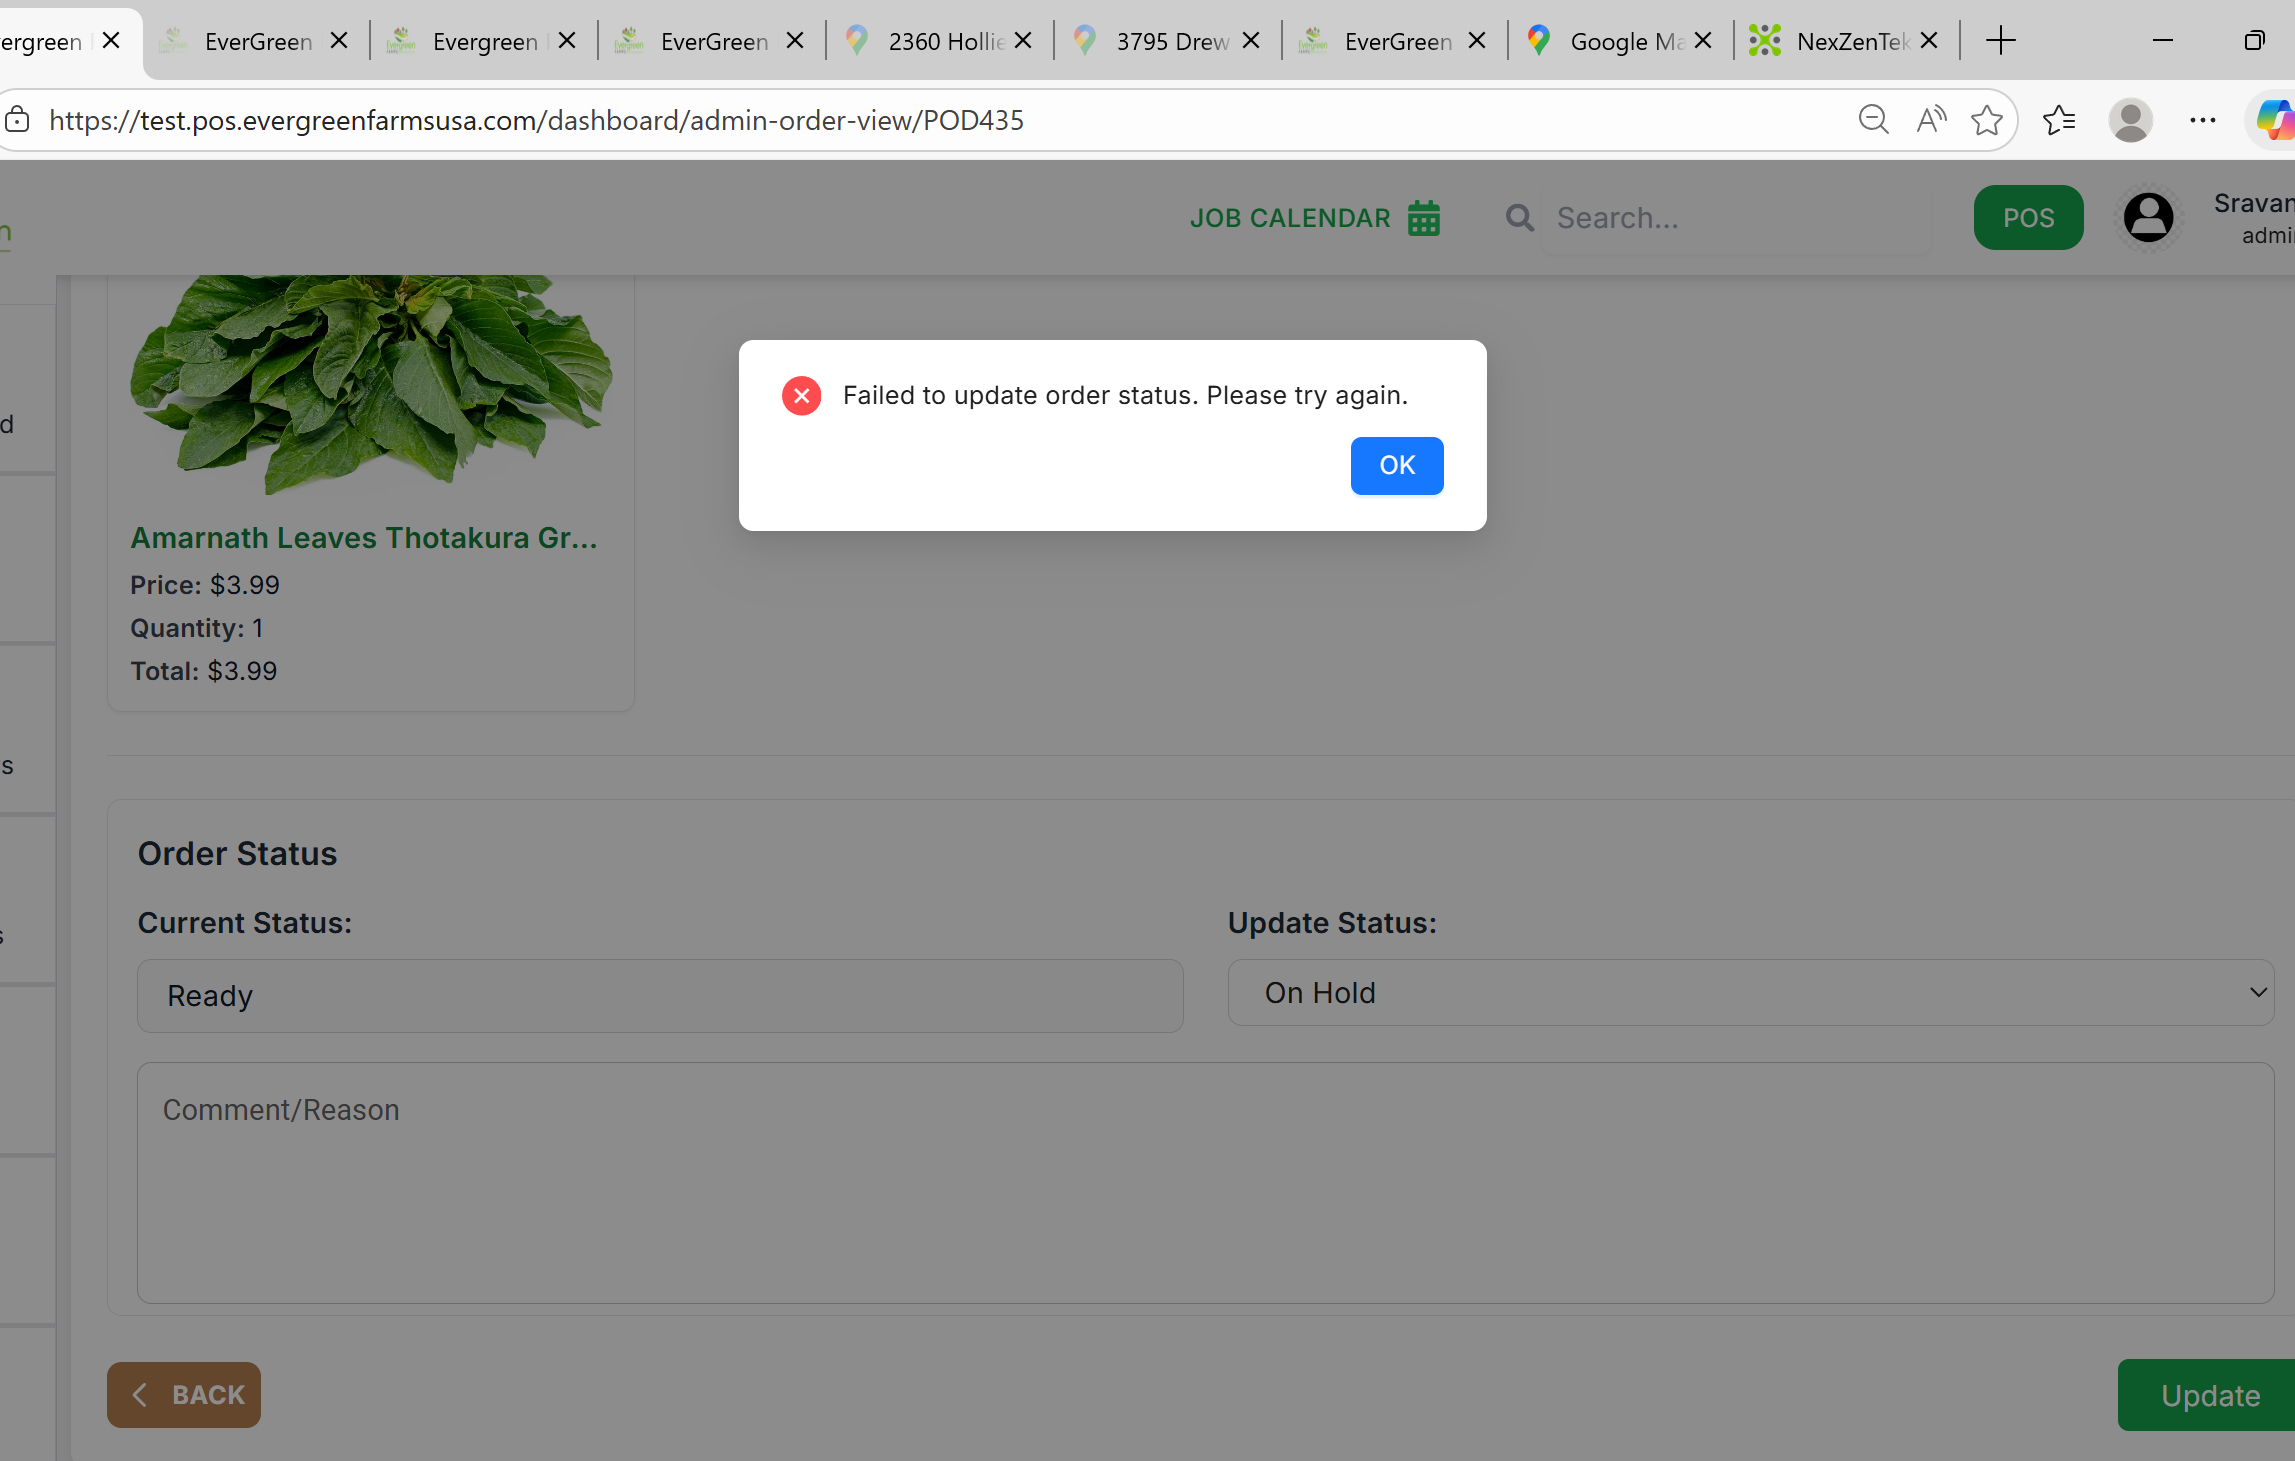
Task: Expand the Update Status dropdown
Action: pos(1750,993)
